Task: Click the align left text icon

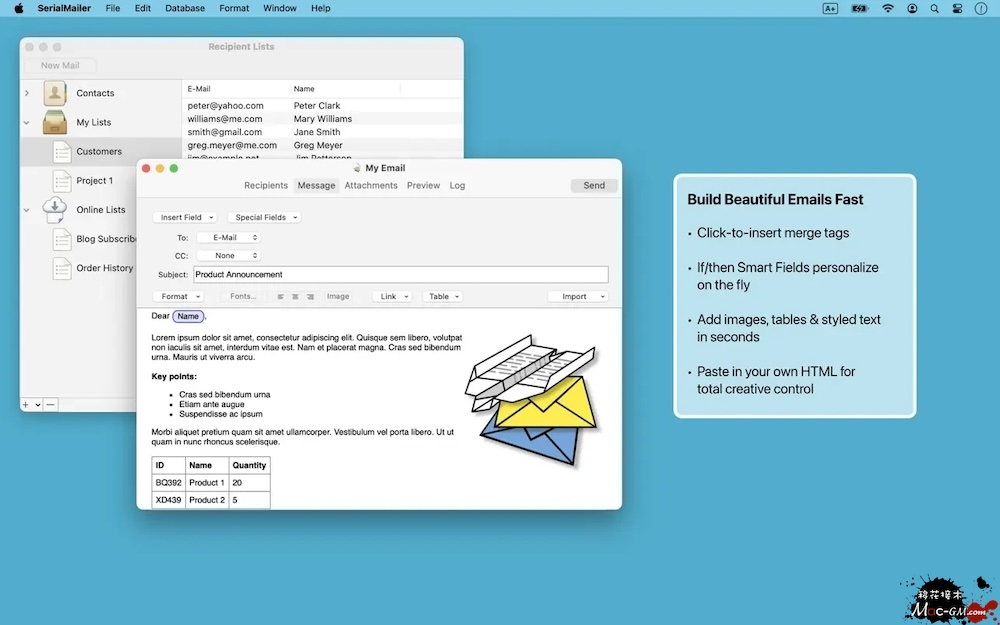Action: pos(281,297)
